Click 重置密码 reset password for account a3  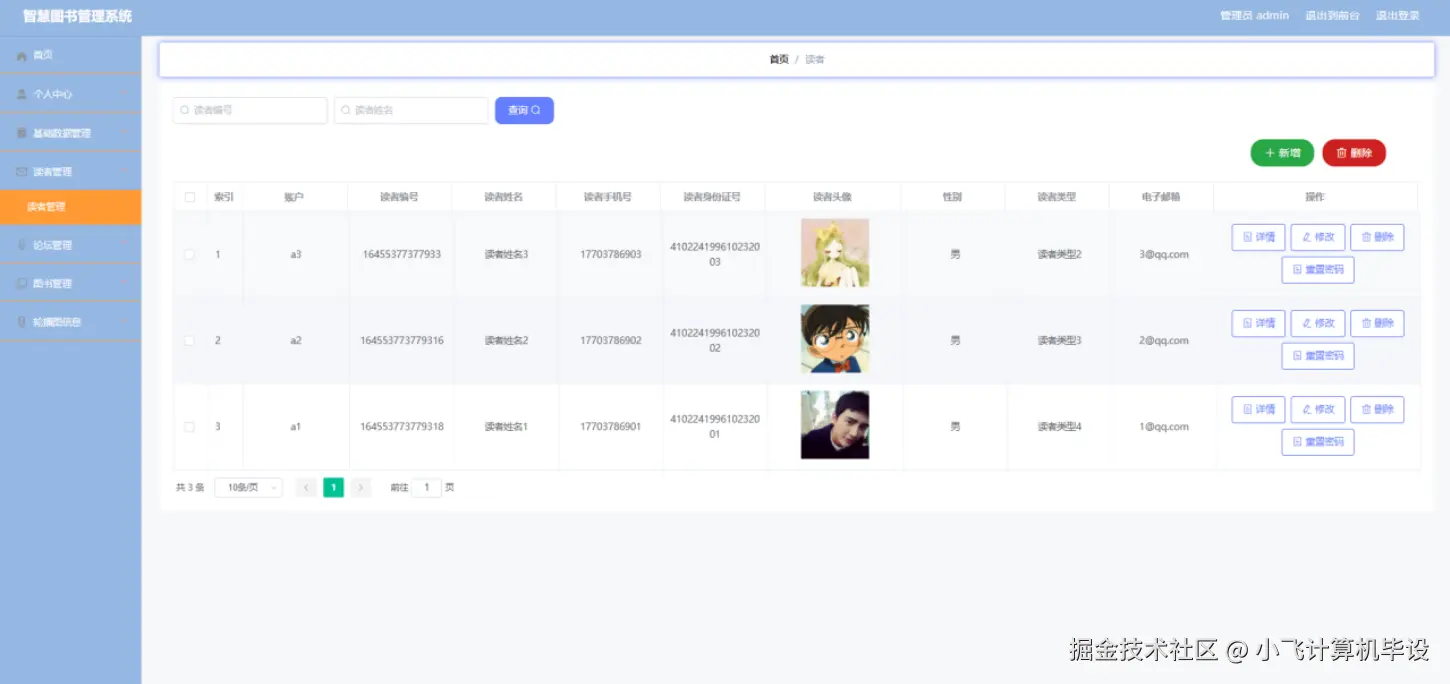(1318, 270)
